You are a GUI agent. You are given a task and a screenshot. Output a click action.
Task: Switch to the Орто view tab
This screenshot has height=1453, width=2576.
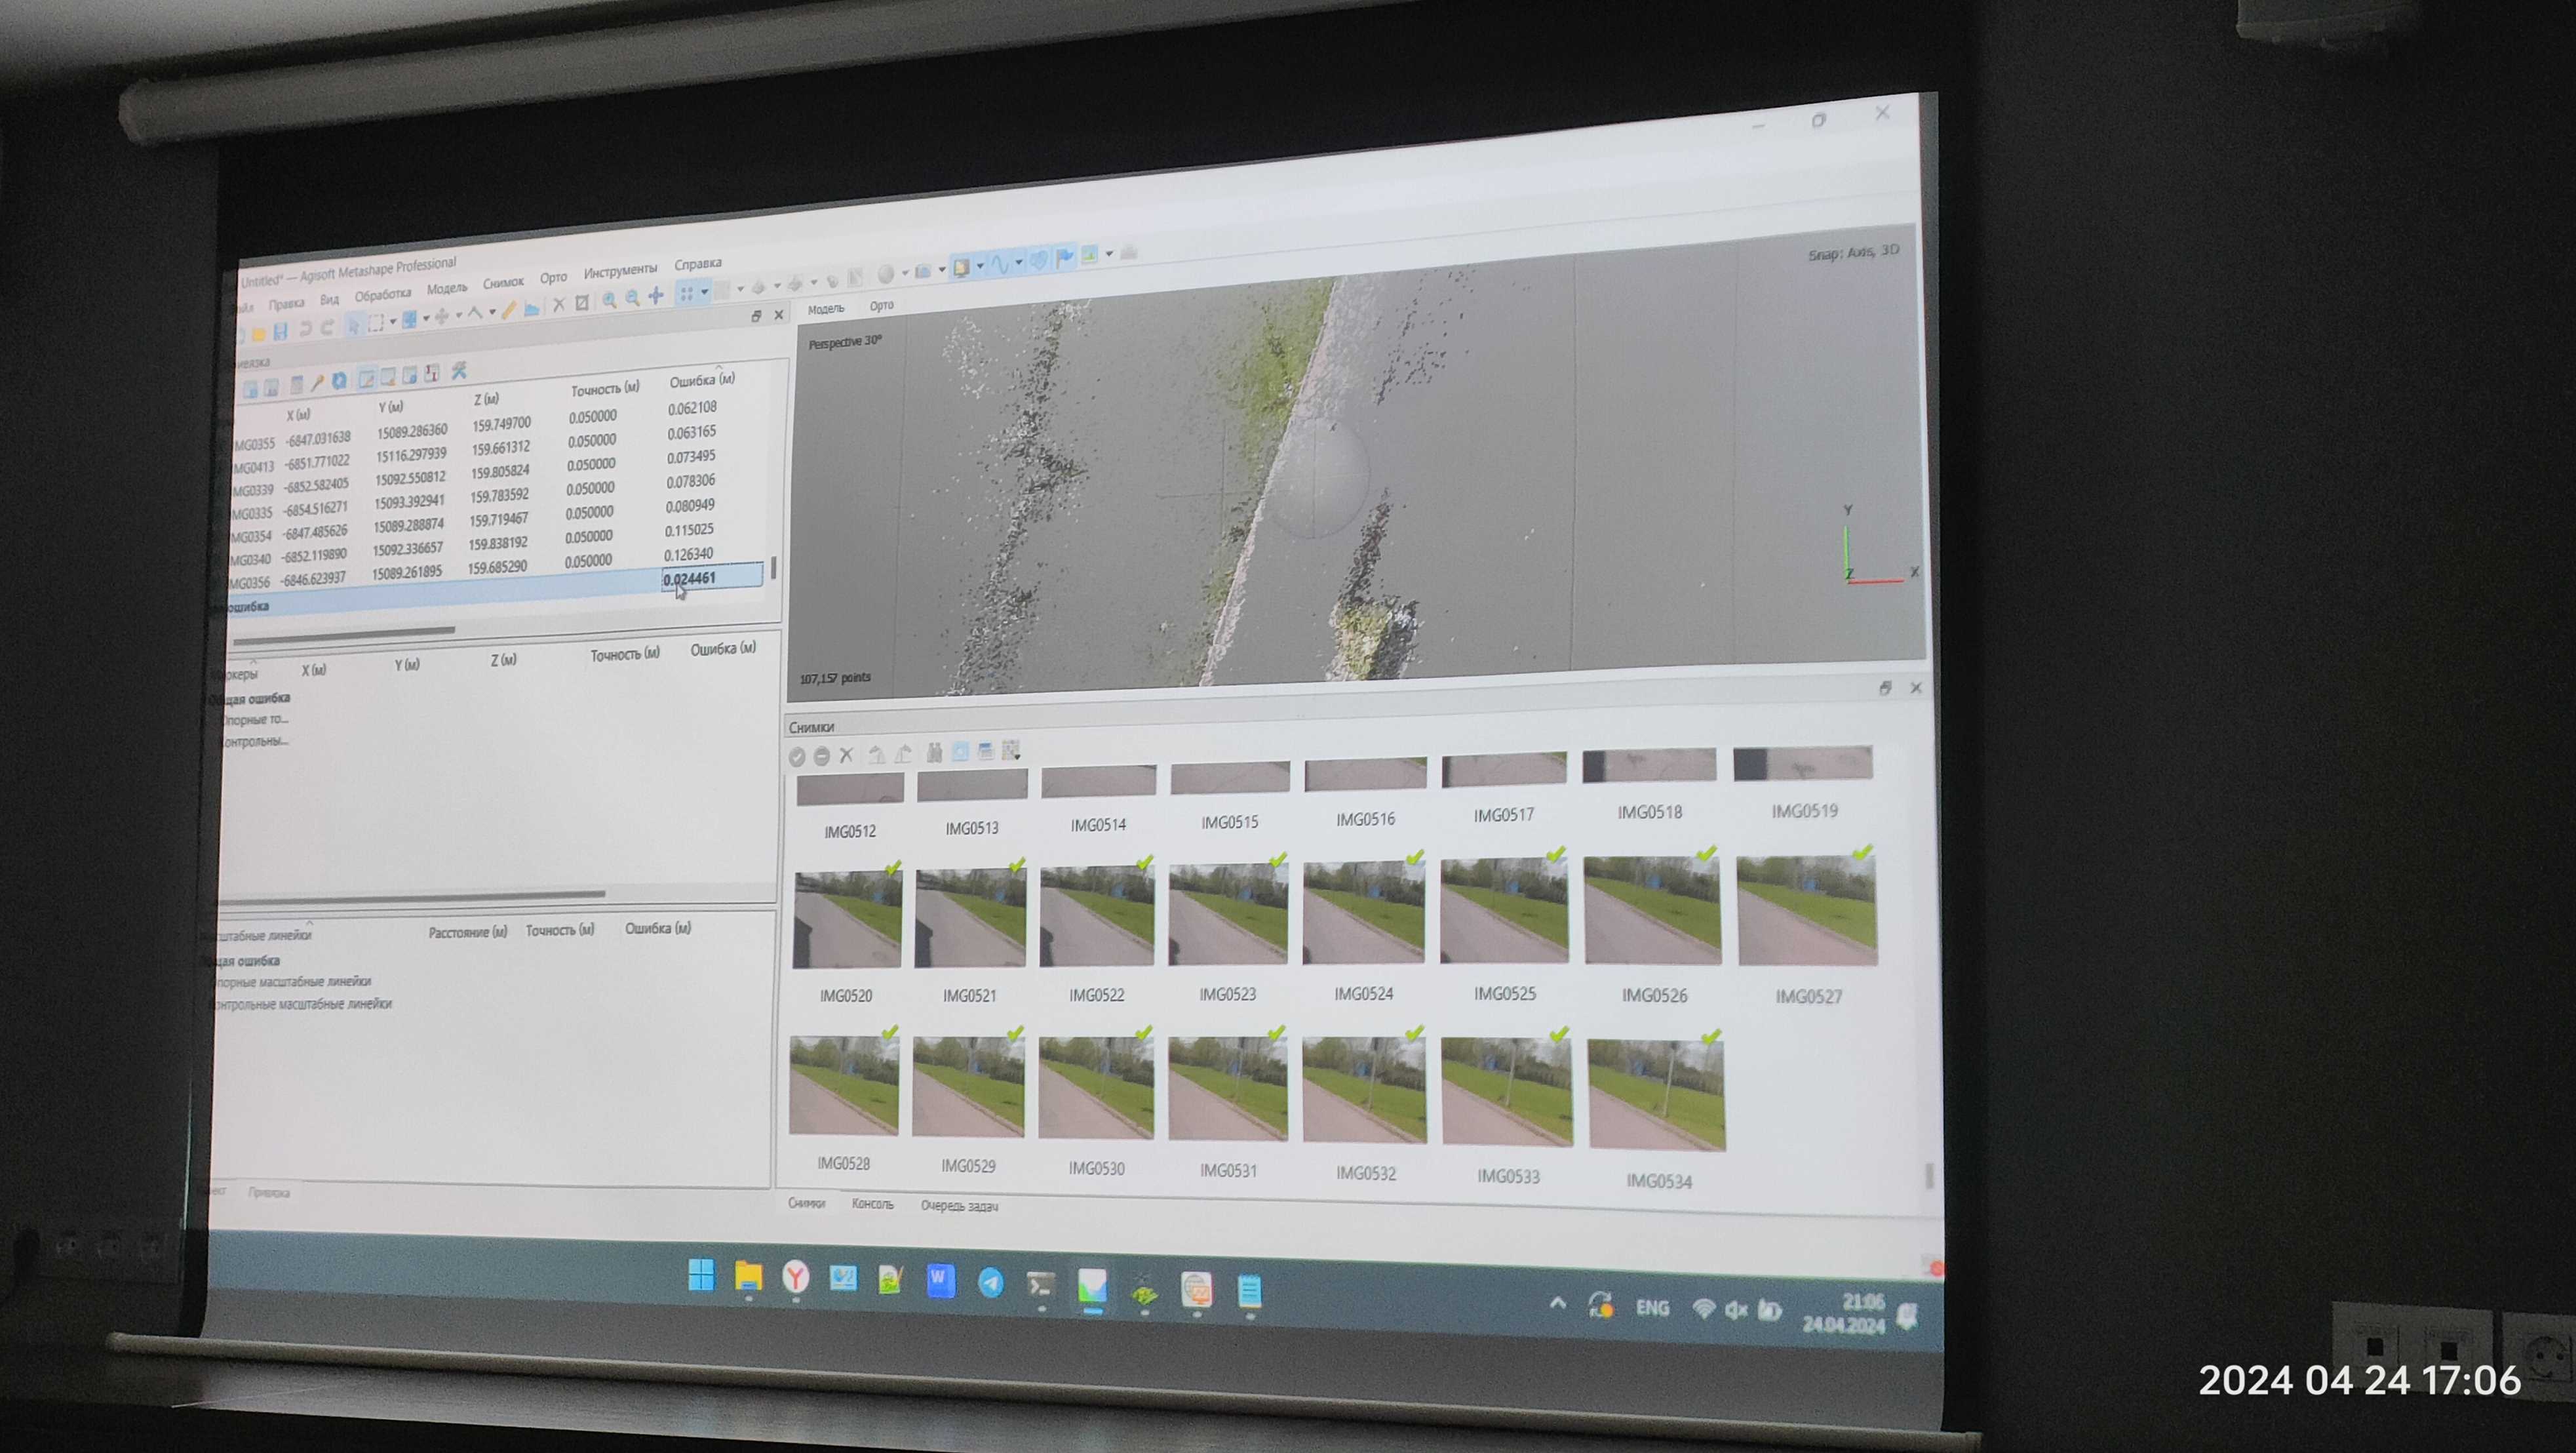coord(882,305)
